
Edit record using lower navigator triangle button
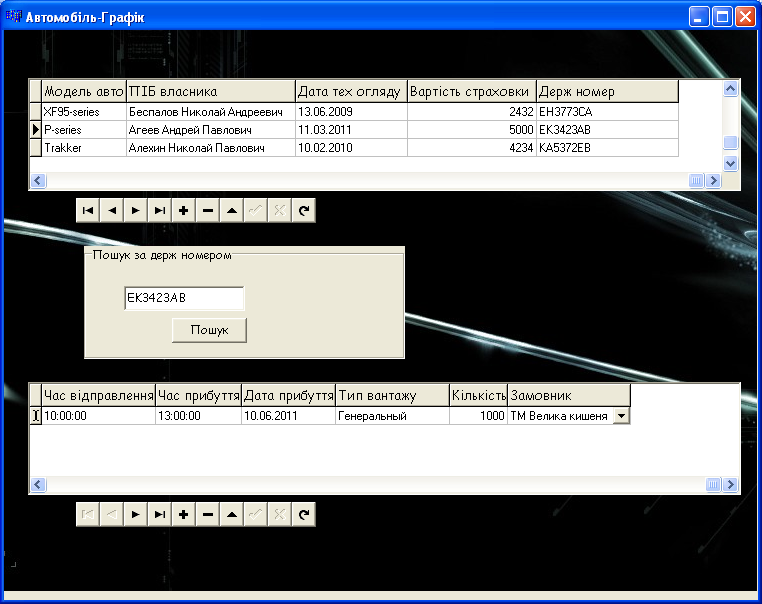(x=231, y=514)
